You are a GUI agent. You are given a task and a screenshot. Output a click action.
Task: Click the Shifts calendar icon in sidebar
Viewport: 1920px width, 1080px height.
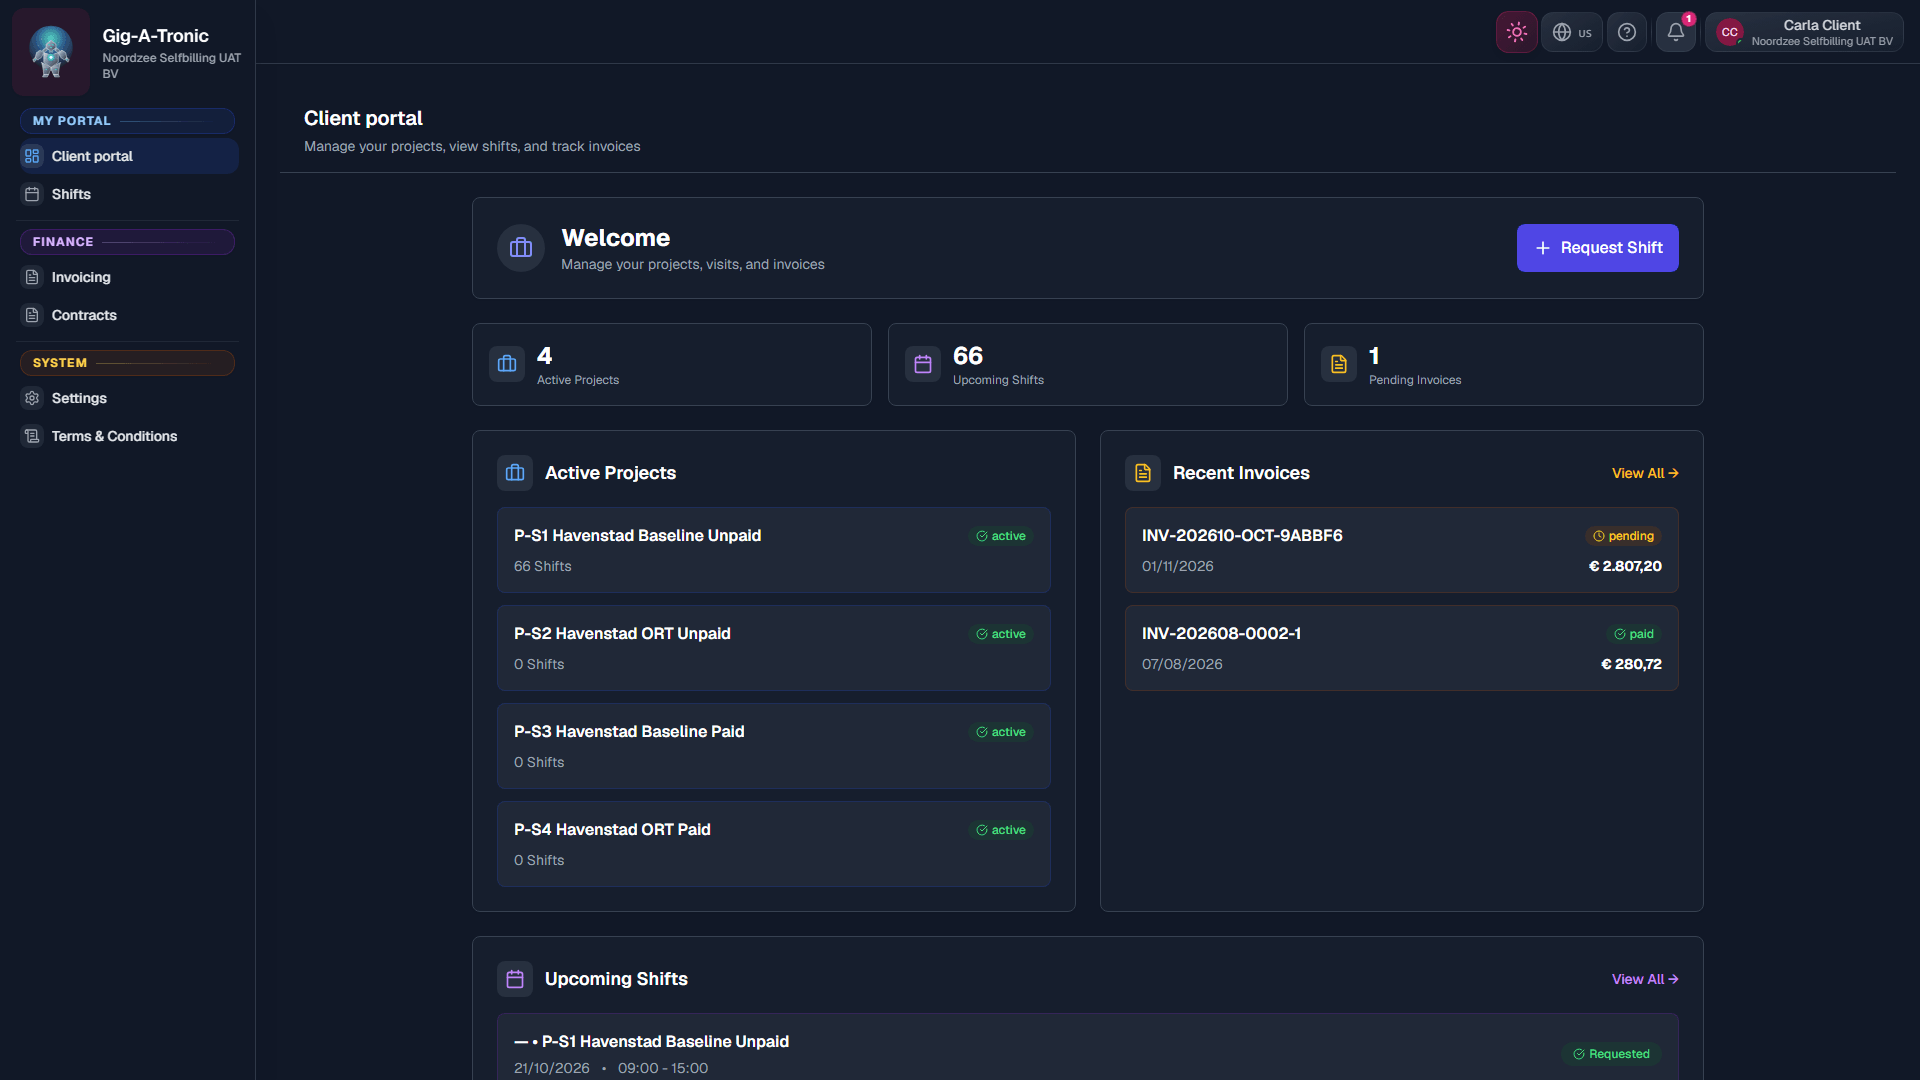[x=32, y=194]
